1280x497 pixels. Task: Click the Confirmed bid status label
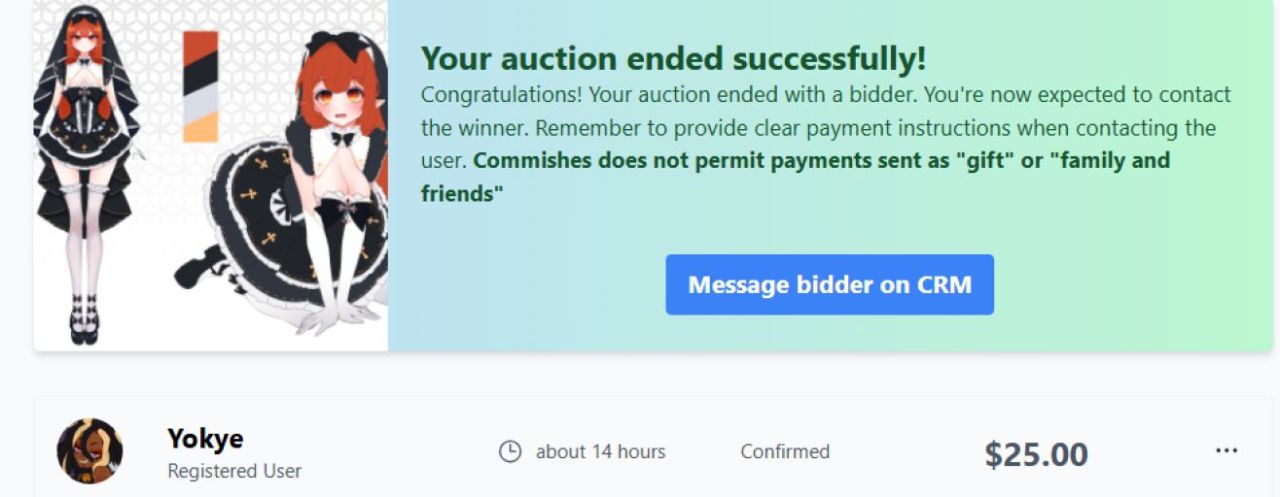pyautogui.click(x=785, y=452)
